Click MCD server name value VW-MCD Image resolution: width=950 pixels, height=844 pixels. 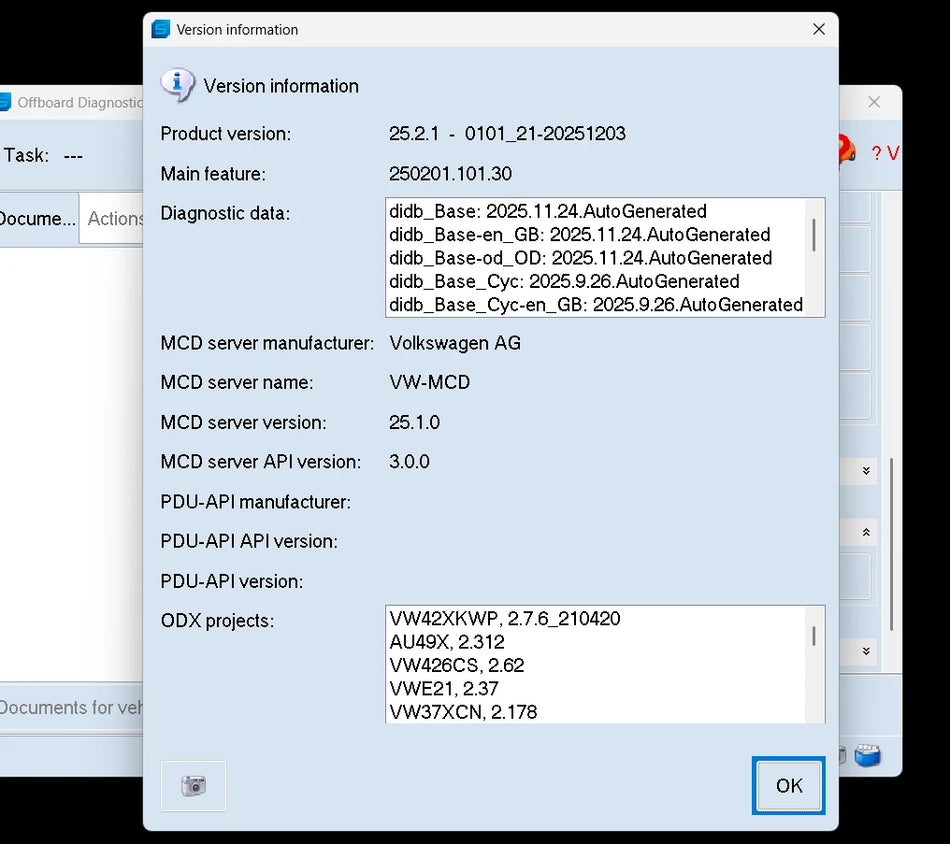click(x=430, y=382)
